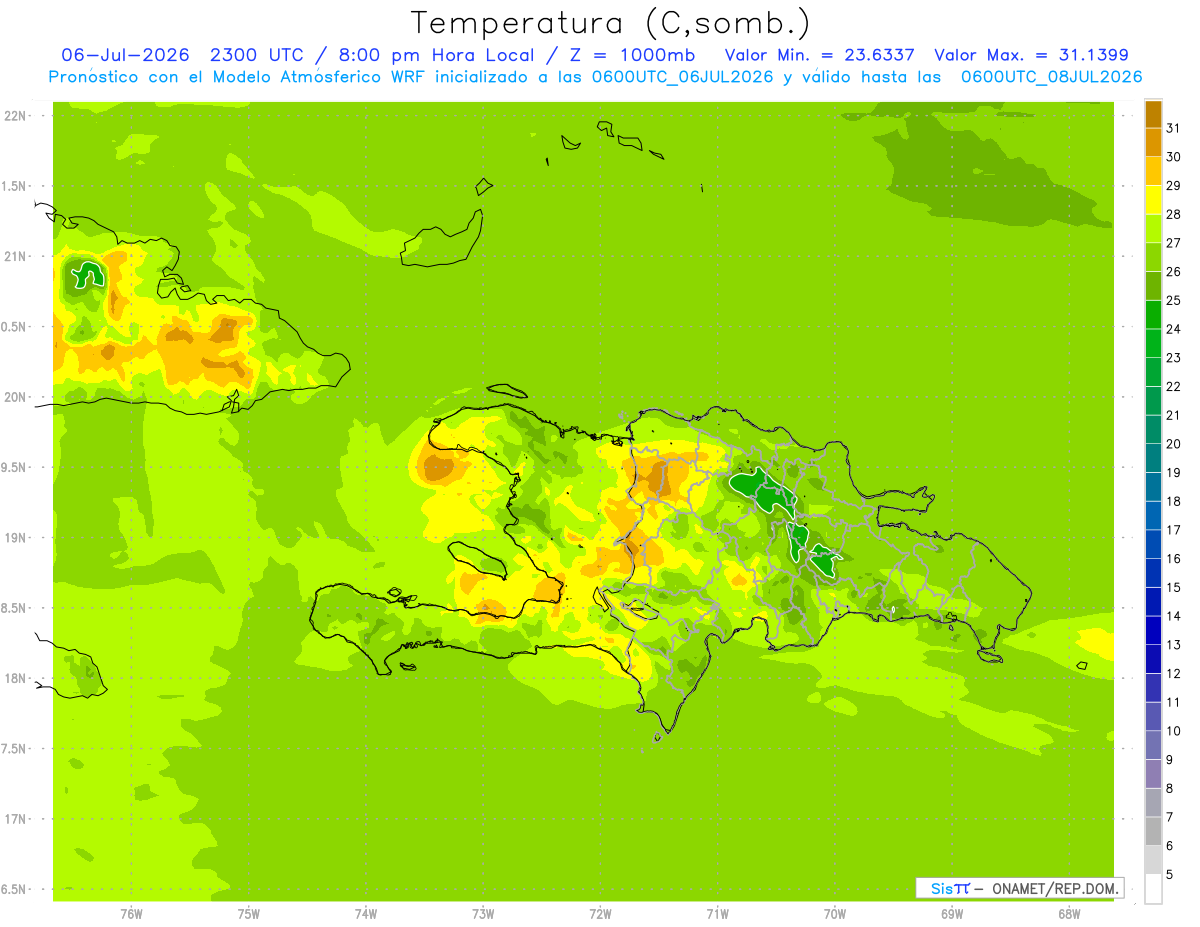Screen dimensions: 1200x927
Task: Click the "20N" latitude label
Action: point(14,397)
